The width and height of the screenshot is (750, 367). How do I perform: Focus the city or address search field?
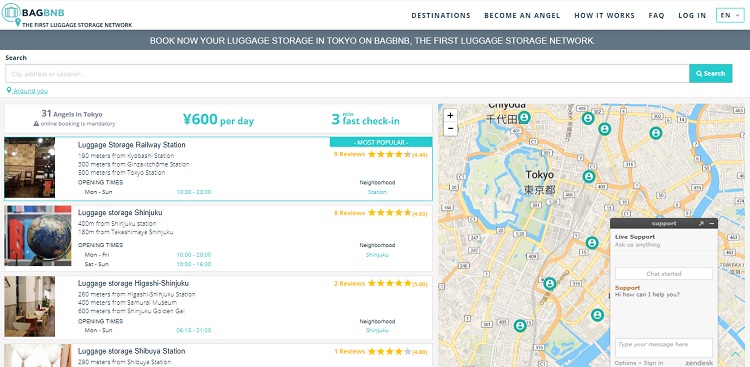tap(347, 74)
